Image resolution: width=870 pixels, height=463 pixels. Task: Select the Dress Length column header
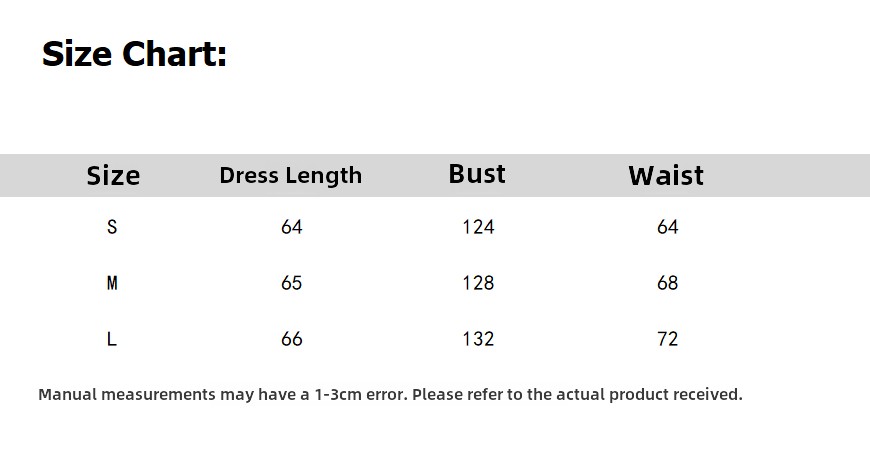(291, 175)
